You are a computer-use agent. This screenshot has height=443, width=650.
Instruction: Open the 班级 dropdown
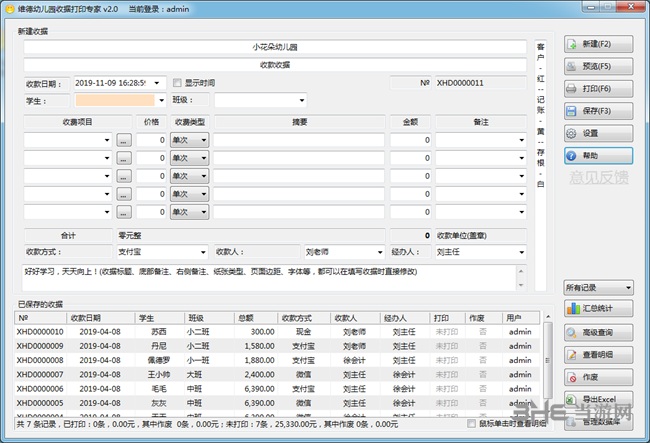point(302,100)
